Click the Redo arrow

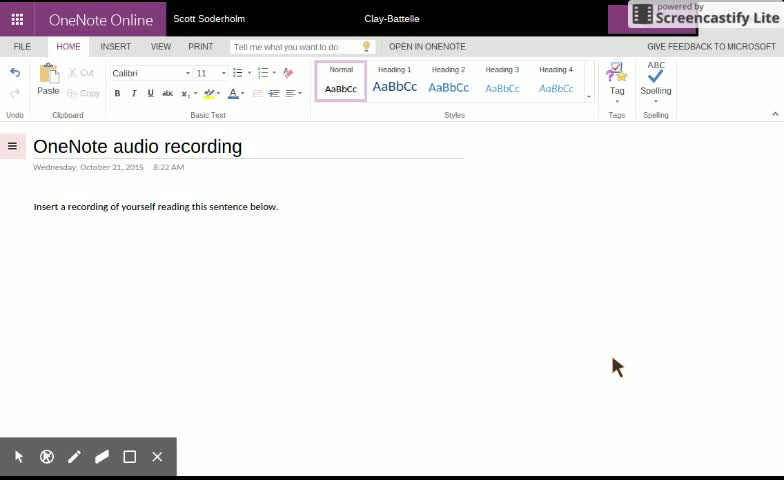tap(15, 93)
